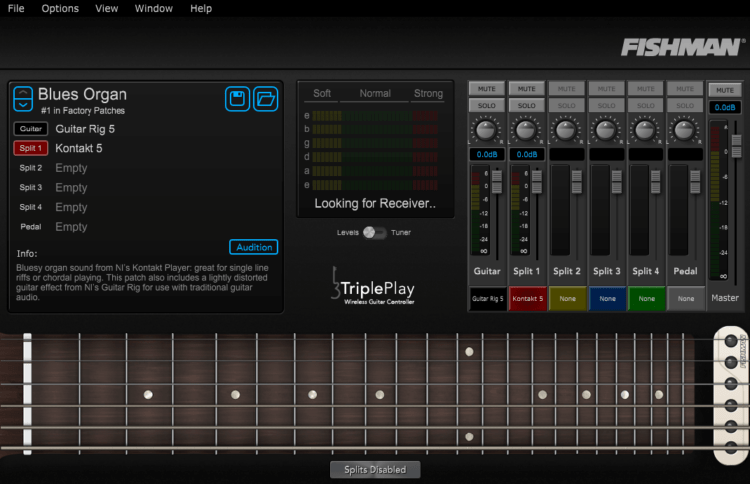The width and height of the screenshot is (750, 484).
Task: Click the Pedal channel volume fader
Action: click(695, 181)
